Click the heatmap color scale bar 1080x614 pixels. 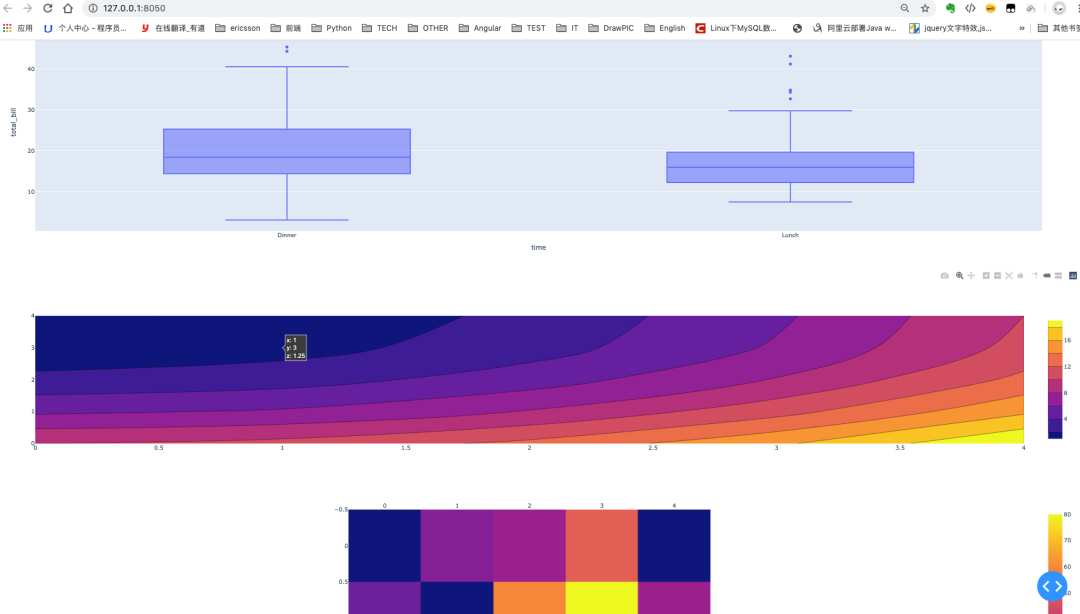1055,564
